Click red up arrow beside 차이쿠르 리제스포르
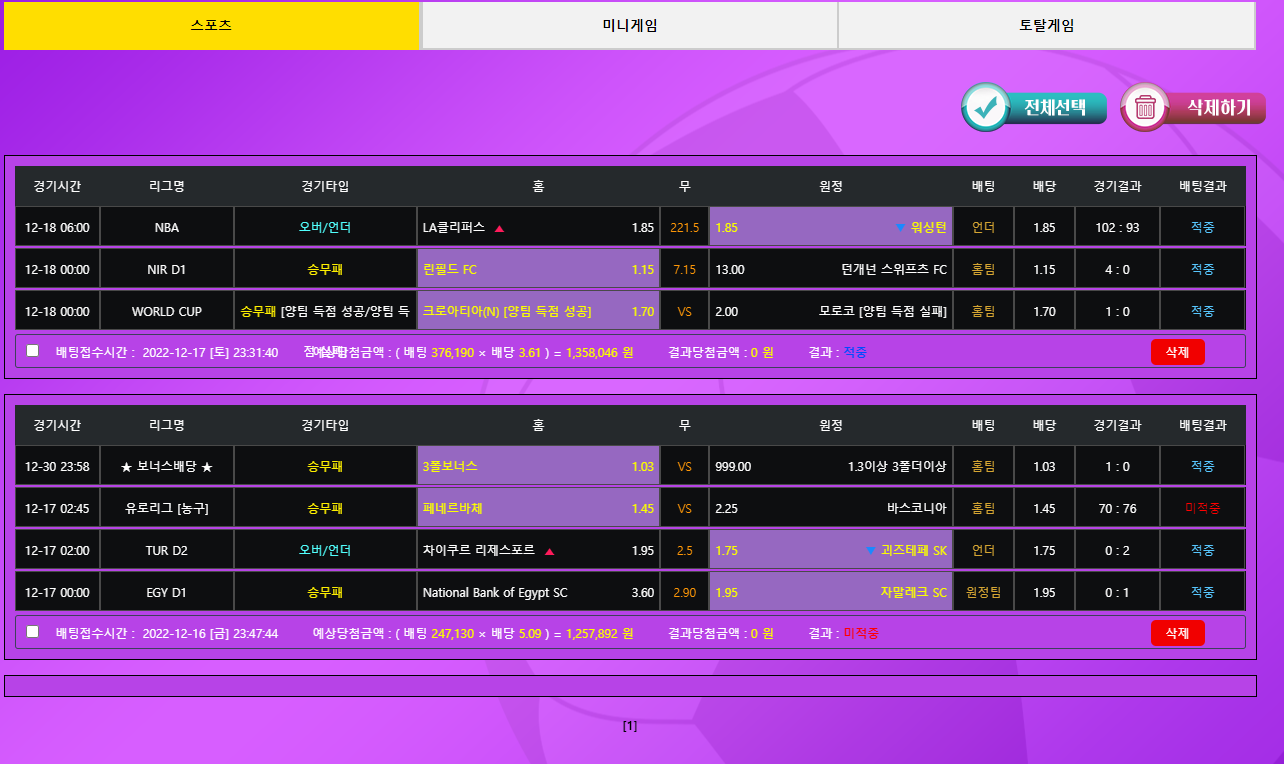 pyautogui.click(x=549, y=551)
